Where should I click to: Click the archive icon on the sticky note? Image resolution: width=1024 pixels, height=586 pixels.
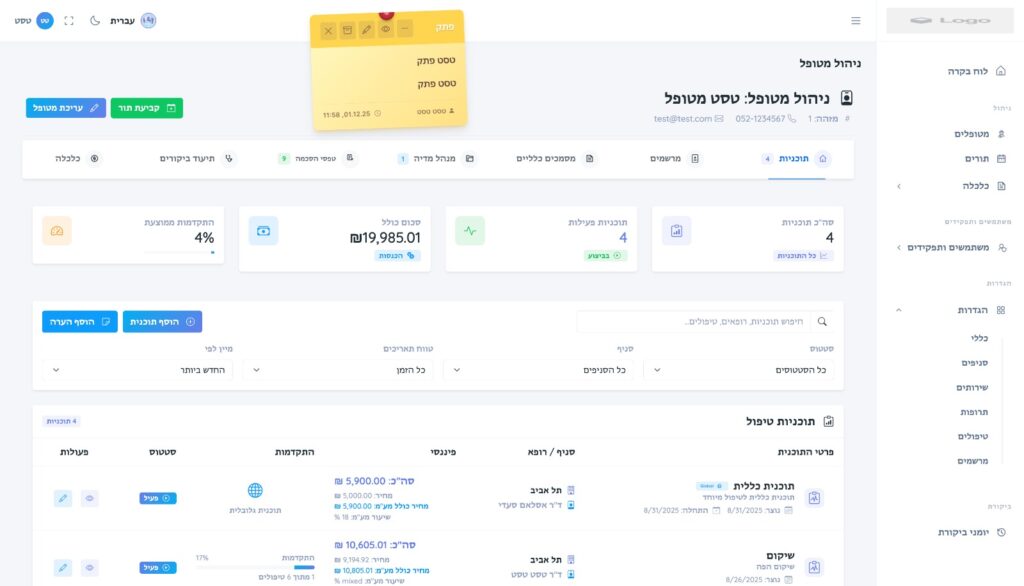tap(347, 30)
